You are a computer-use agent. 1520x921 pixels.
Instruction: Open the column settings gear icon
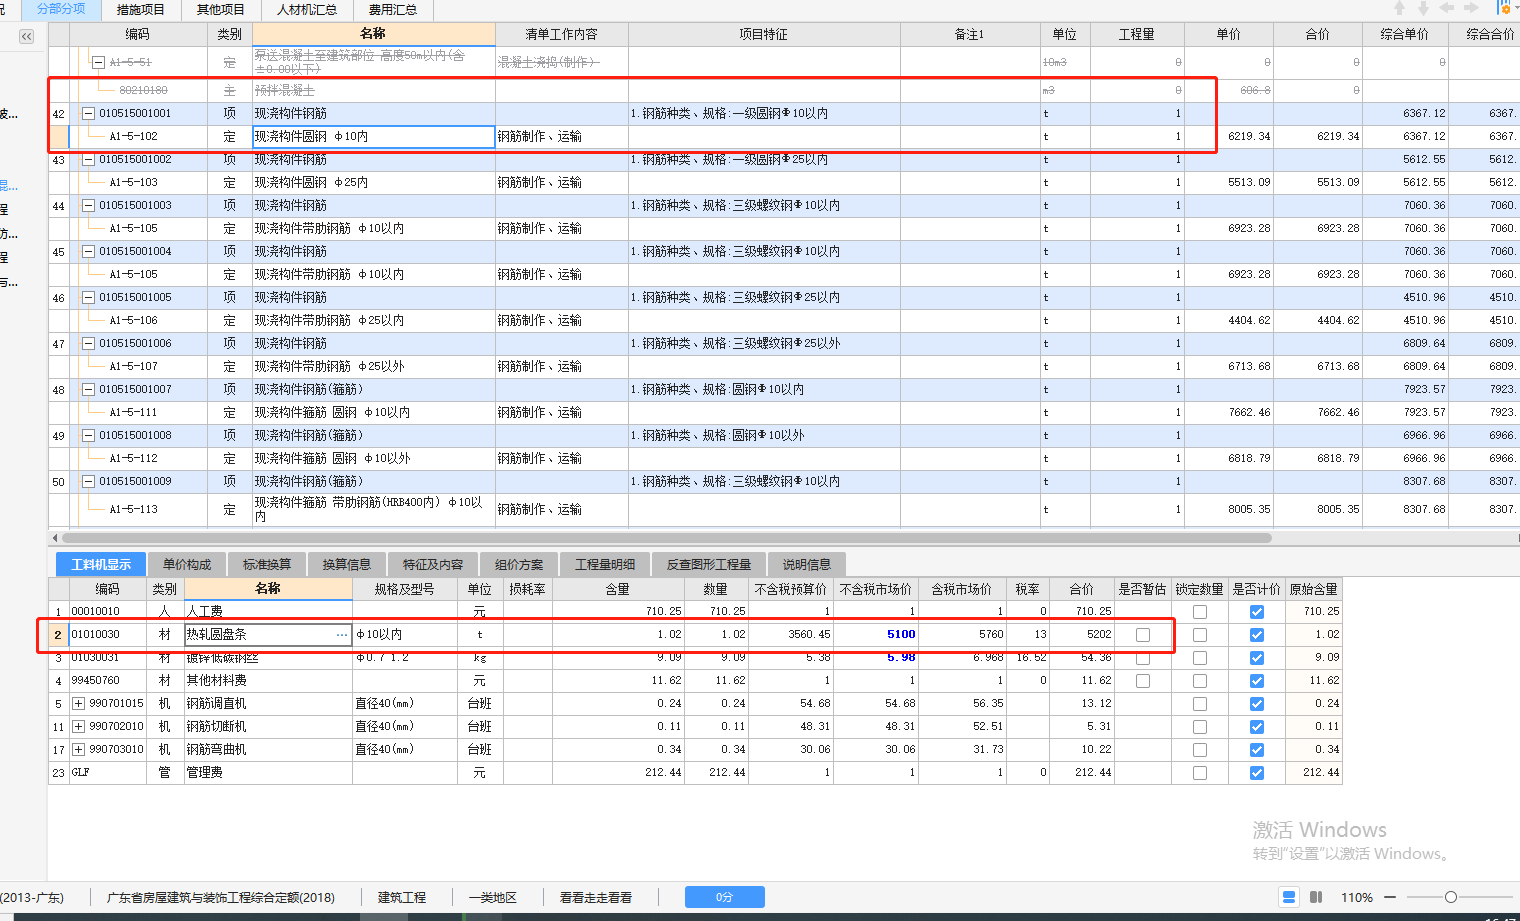(1505, 8)
